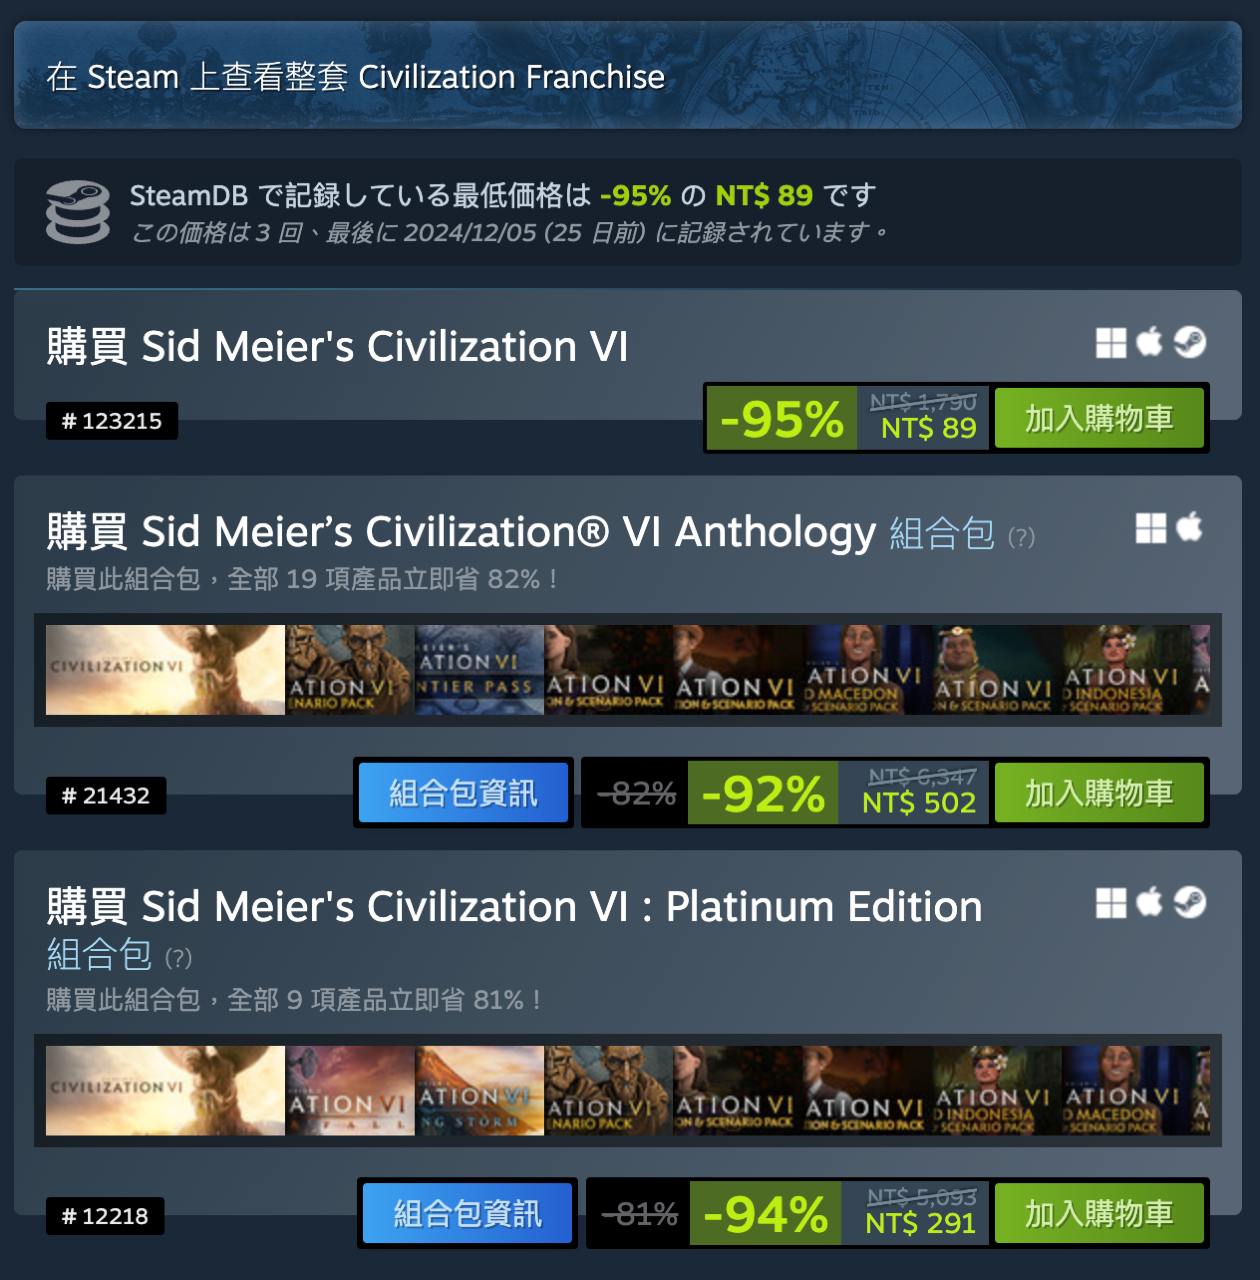Click Windows icon on Anthology bundle
This screenshot has width=1260, height=1280.
coord(1151,528)
